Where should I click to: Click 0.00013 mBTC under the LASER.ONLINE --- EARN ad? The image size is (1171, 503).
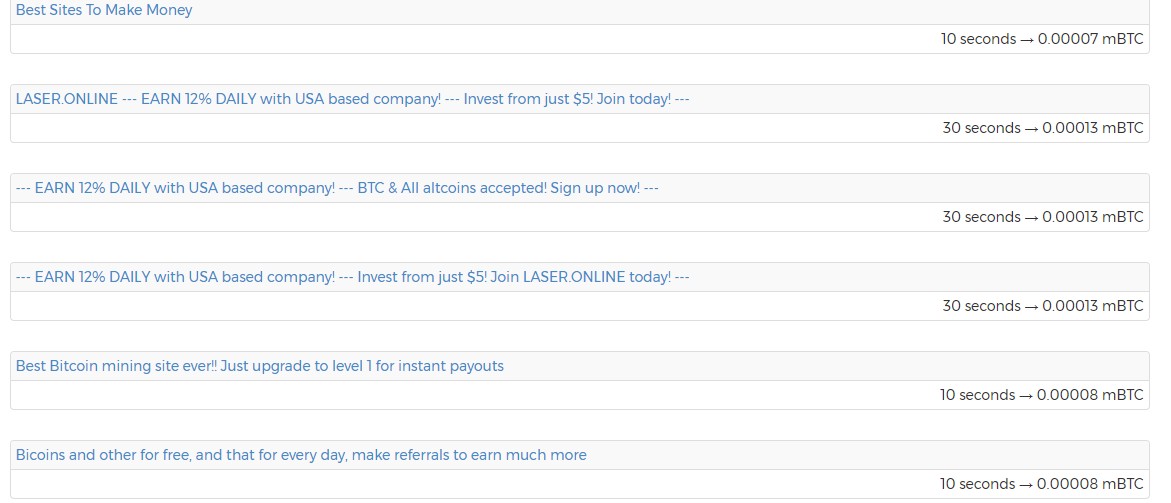click(1092, 128)
